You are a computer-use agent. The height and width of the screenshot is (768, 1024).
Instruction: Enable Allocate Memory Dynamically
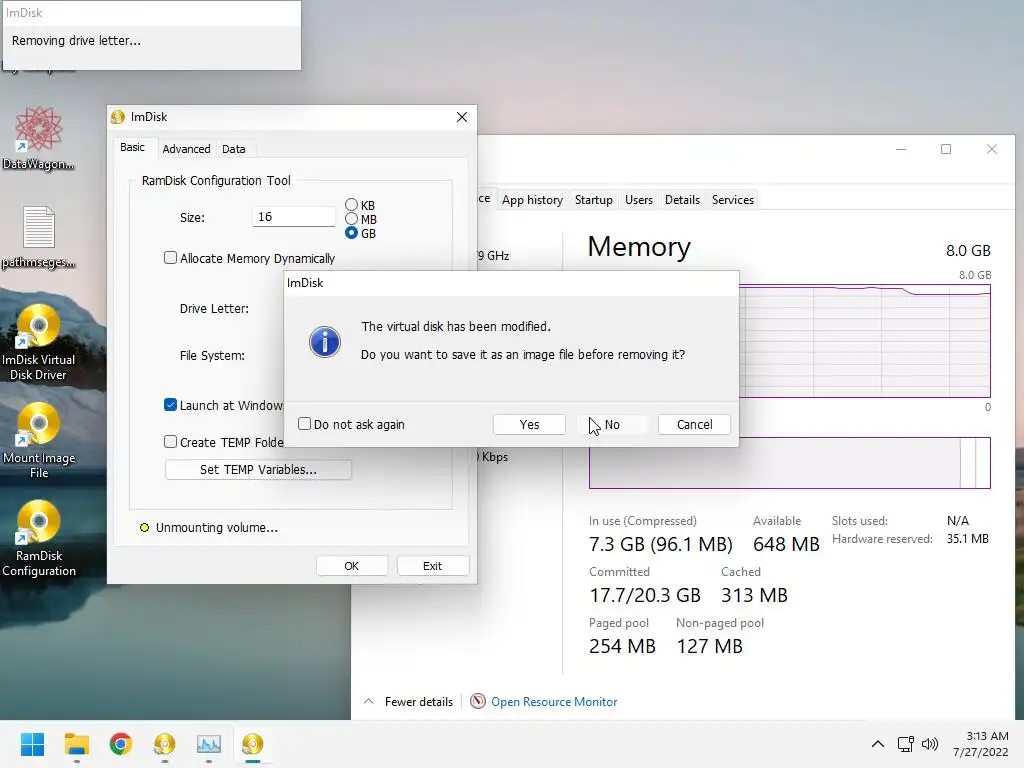(x=170, y=258)
